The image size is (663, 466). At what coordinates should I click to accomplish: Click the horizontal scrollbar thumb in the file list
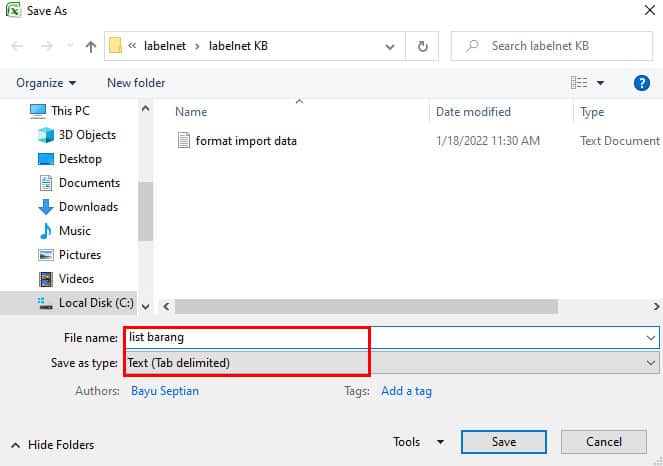(x=366, y=306)
